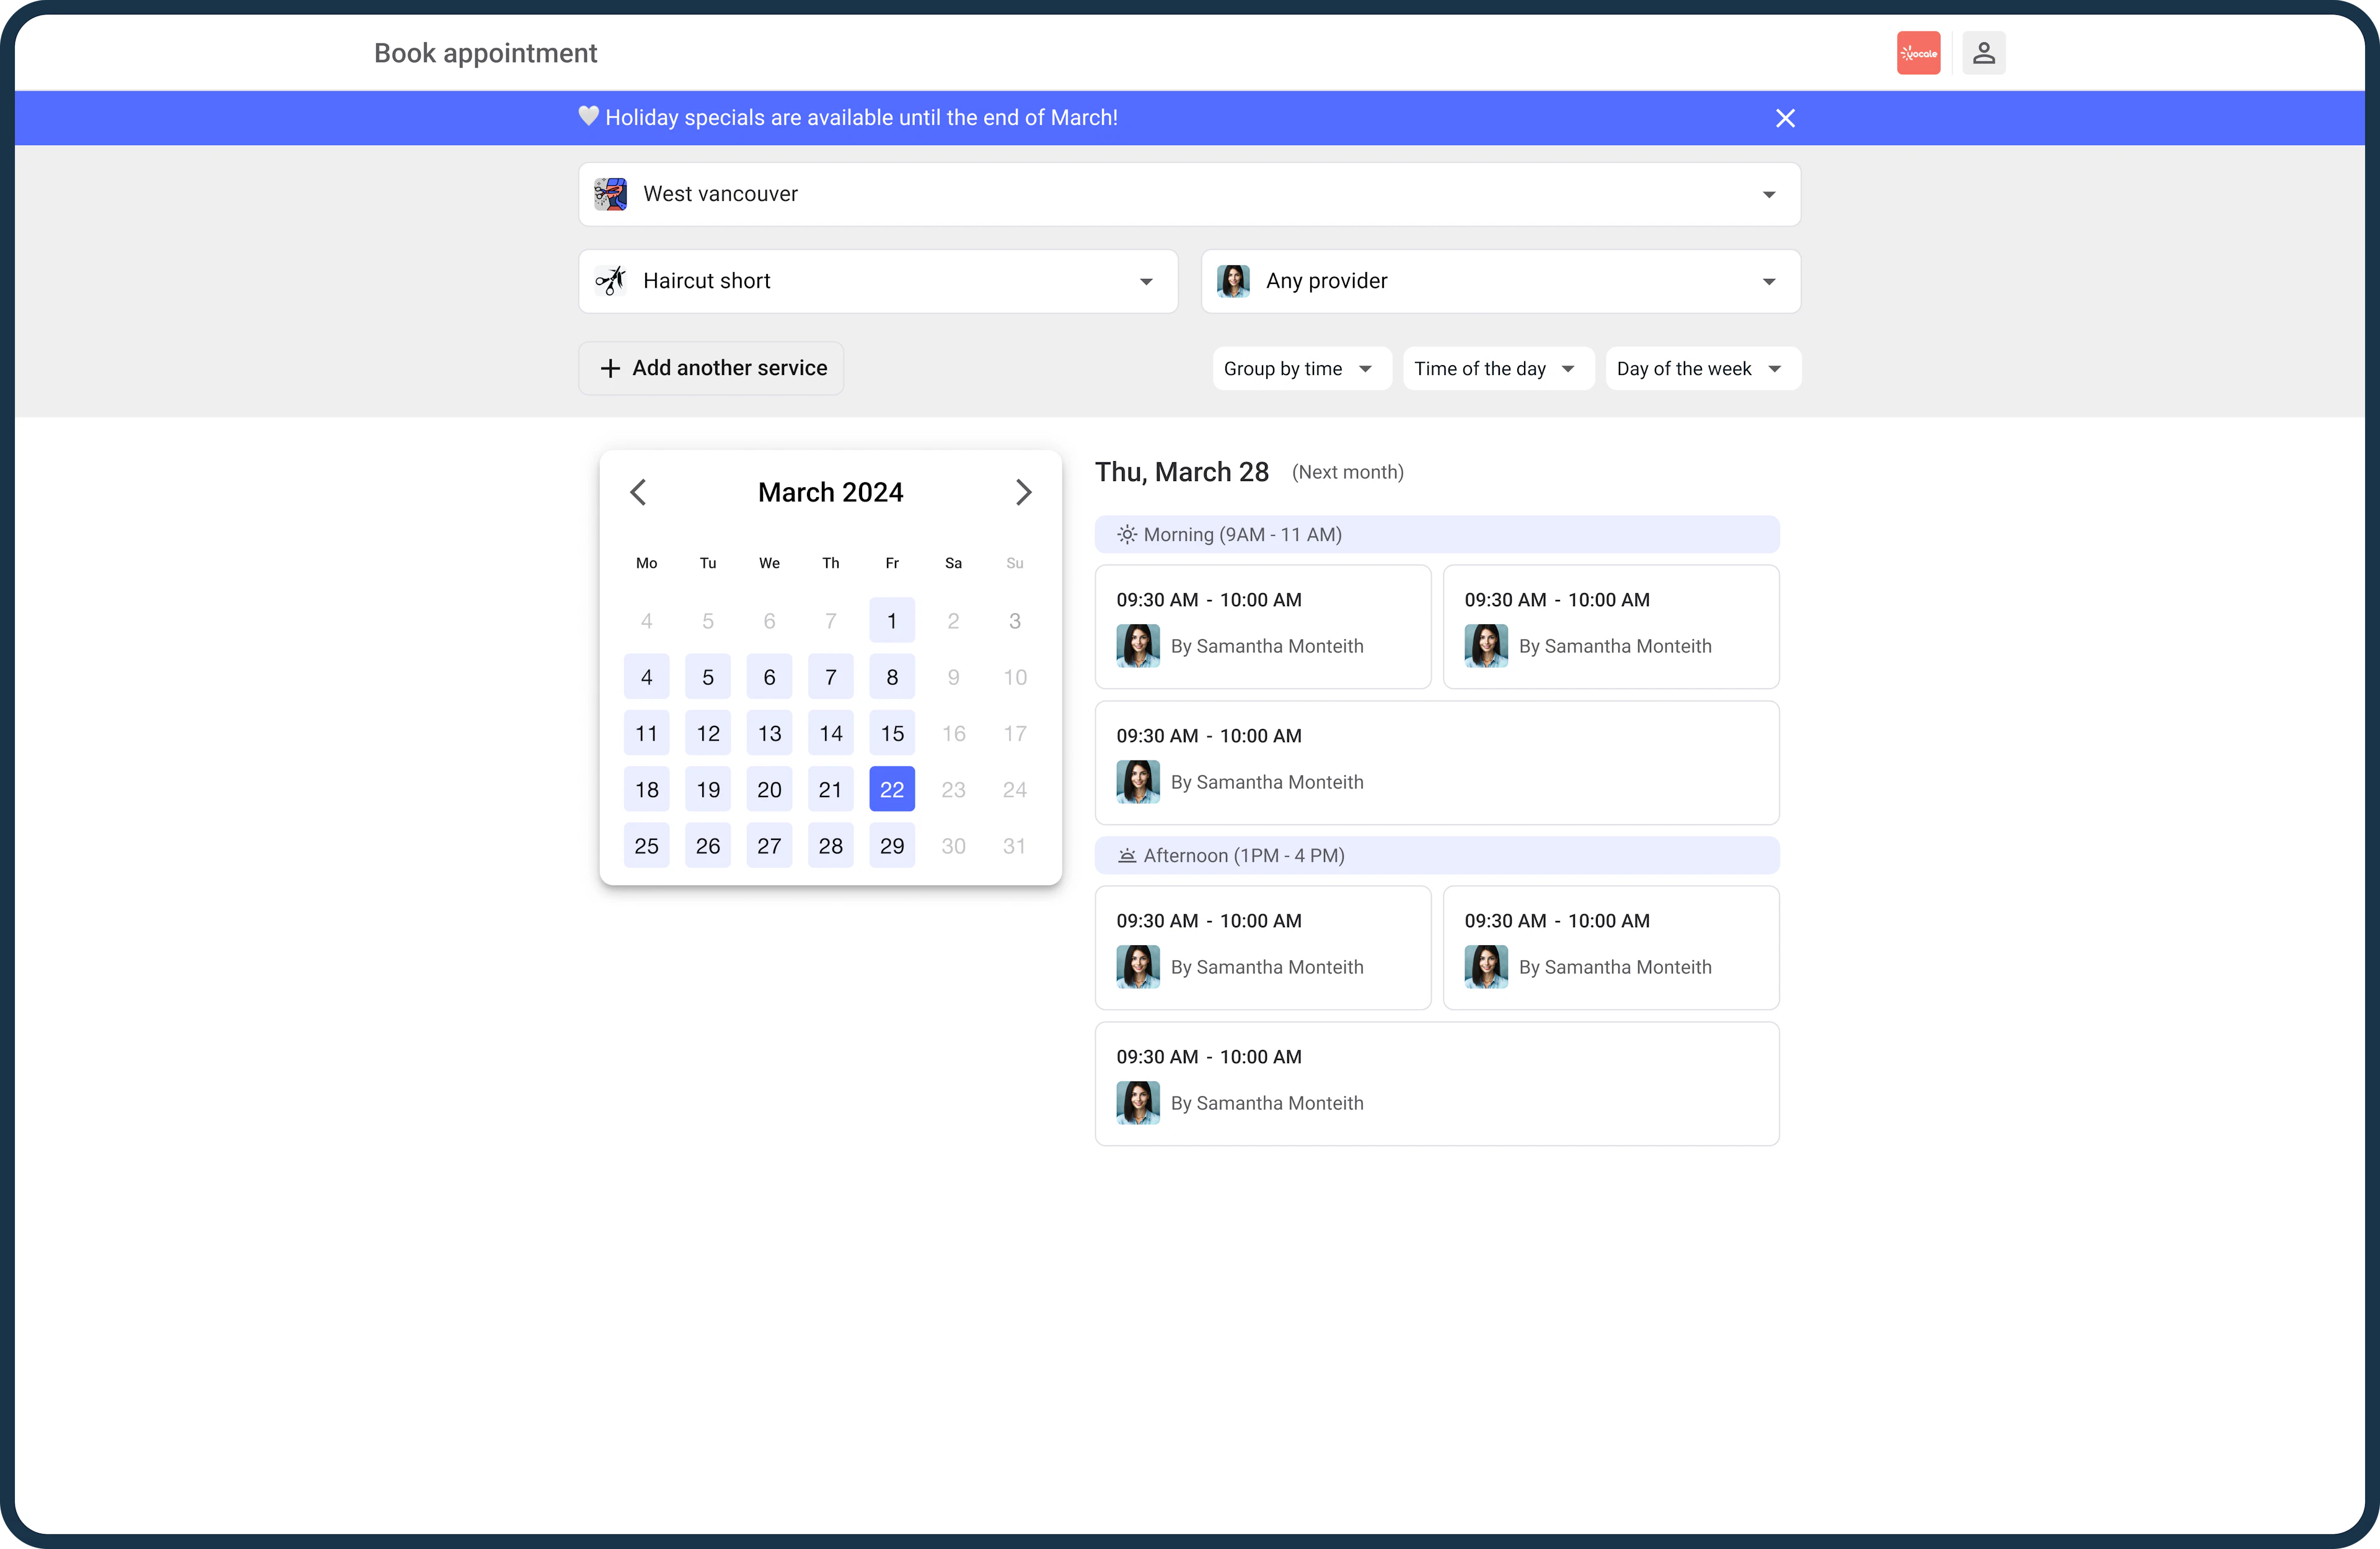Open the Time of the day dropdown
The height and width of the screenshot is (1549, 2380).
click(x=1497, y=368)
